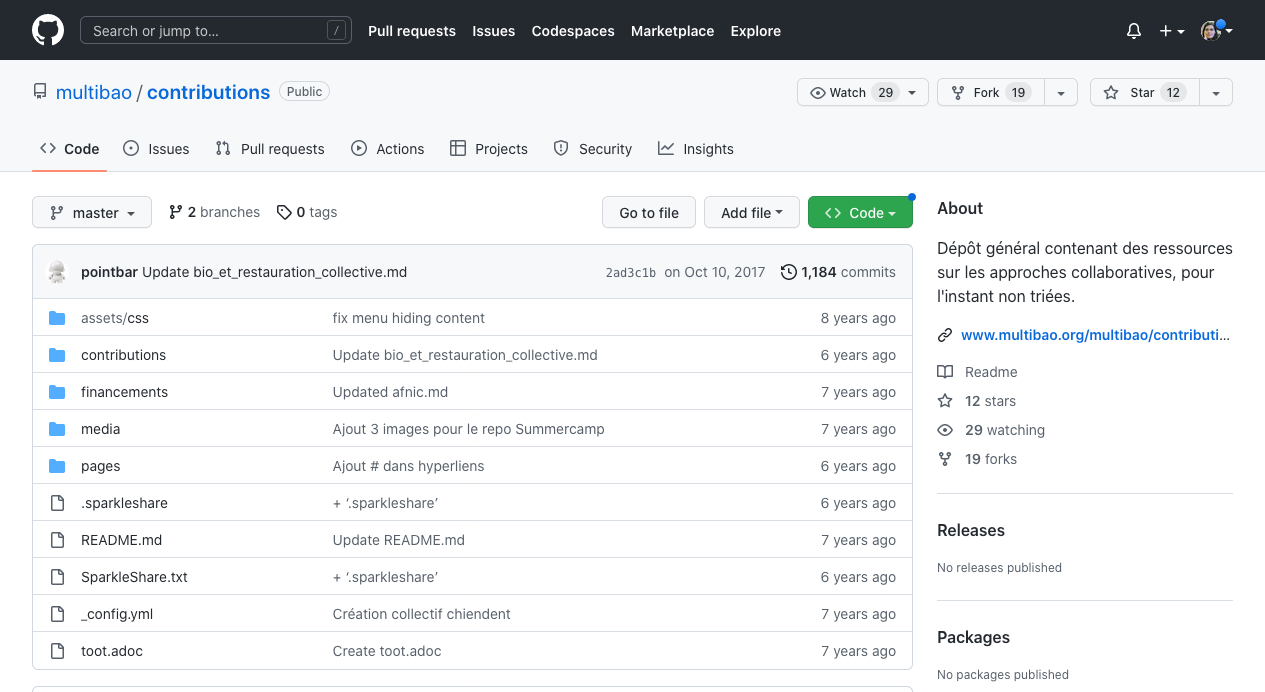Open the pages folder
The height and width of the screenshot is (692, 1265).
pos(101,466)
